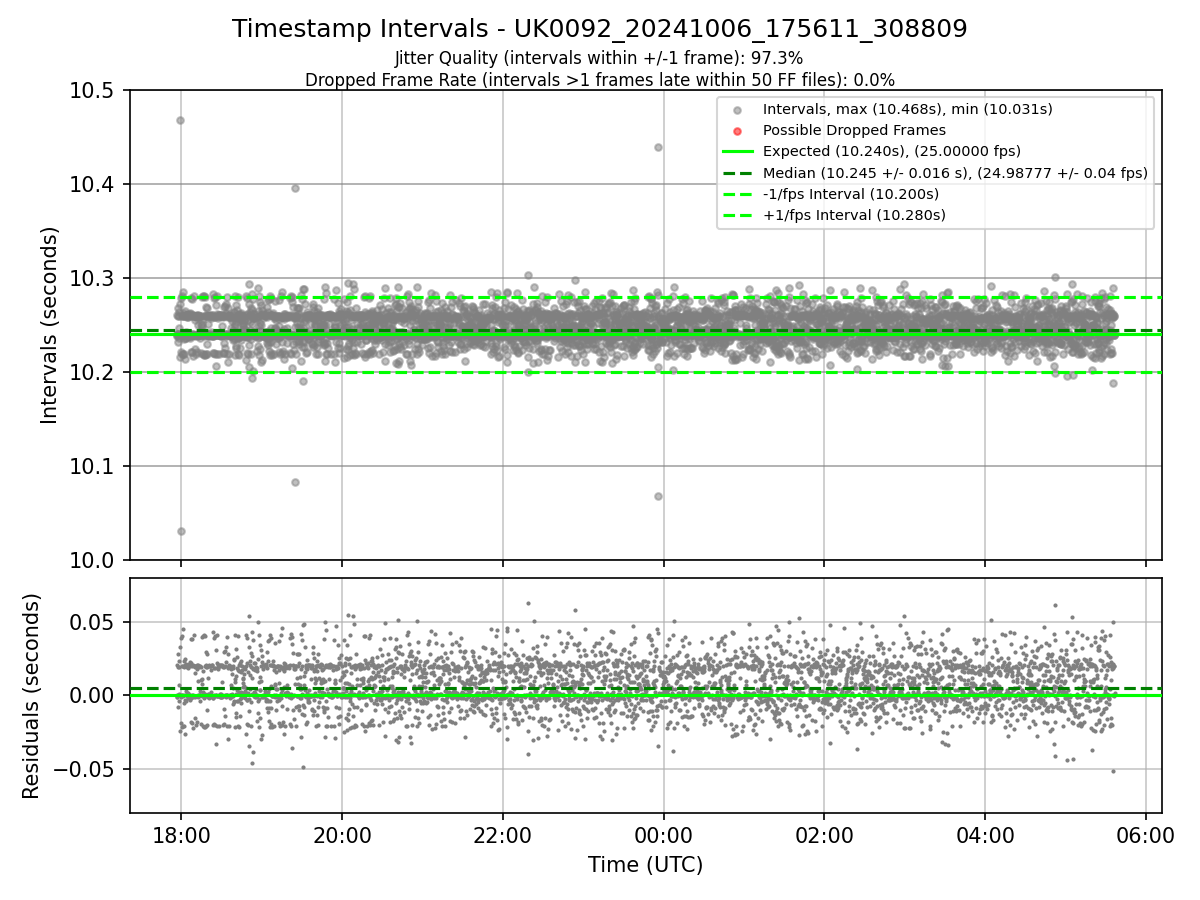The width and height of the screenshot is (1200, 900).
Task: Click the '20:00' x-axis tick label
Action: 342,834
